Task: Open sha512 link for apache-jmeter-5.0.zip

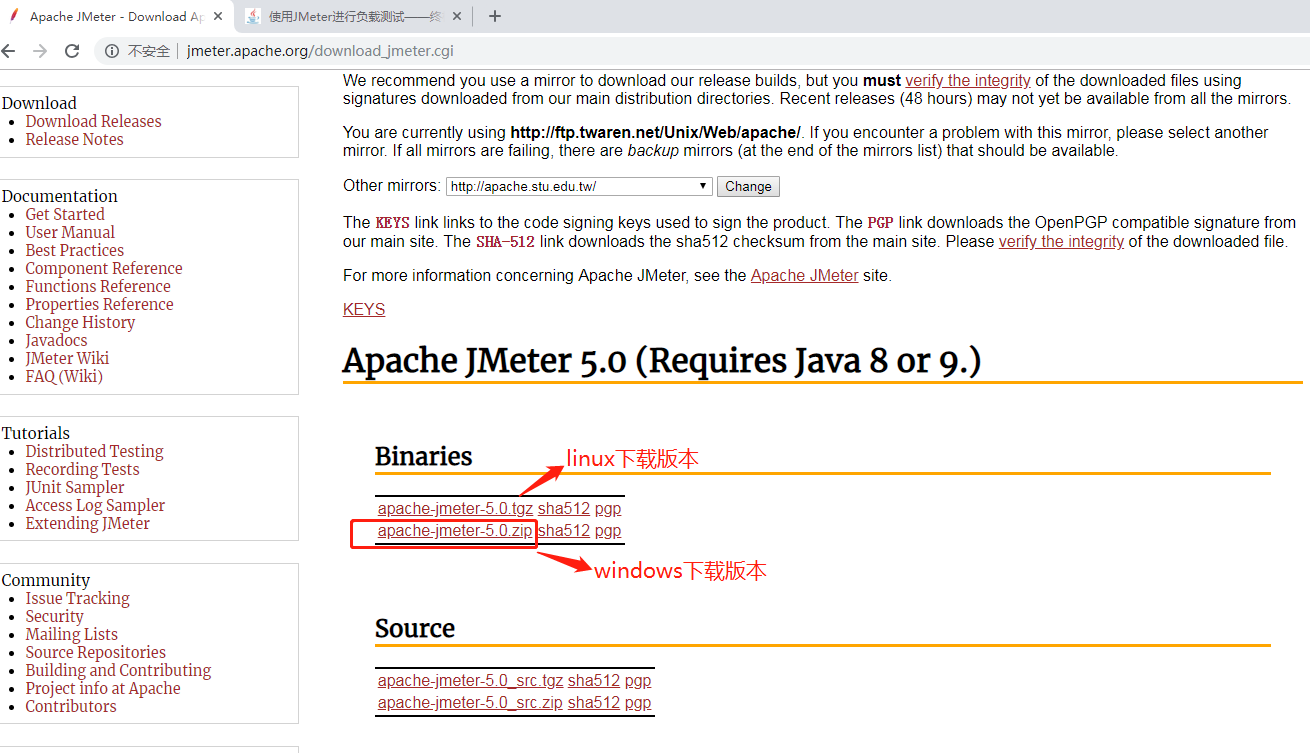Action: click(564, 530)
